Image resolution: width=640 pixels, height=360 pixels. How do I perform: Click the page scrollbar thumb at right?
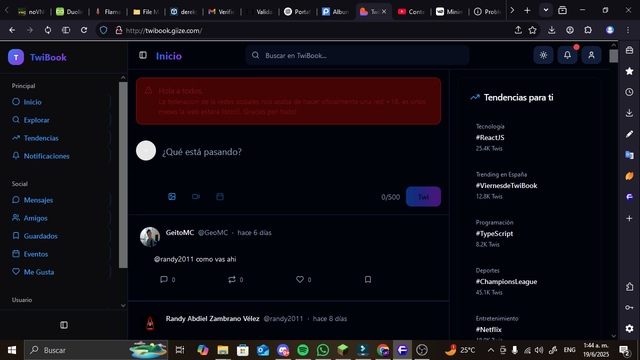pos(613,56)
